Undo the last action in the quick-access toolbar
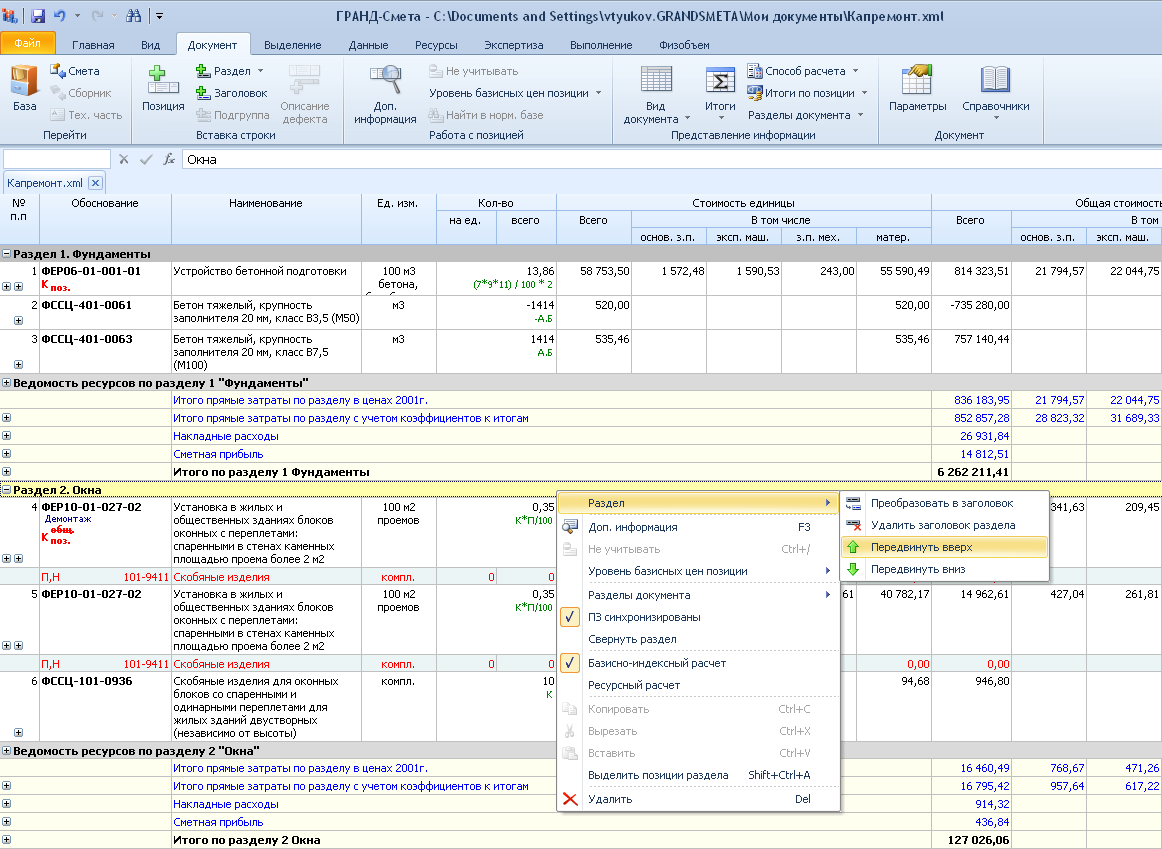Viewport: 1162px width, 849px height. pos(60,16)
